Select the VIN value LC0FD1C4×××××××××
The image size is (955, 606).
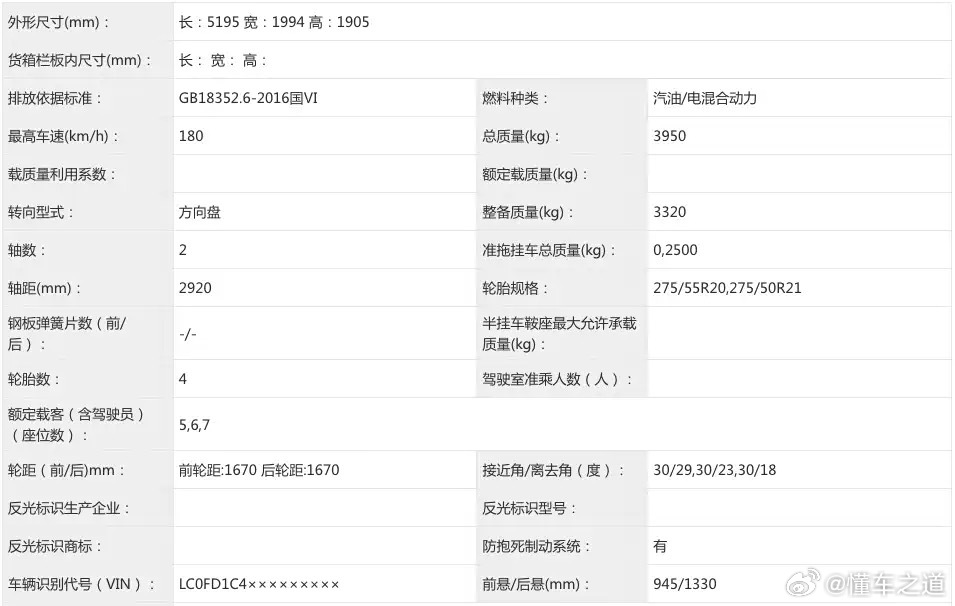coord(259,585)
